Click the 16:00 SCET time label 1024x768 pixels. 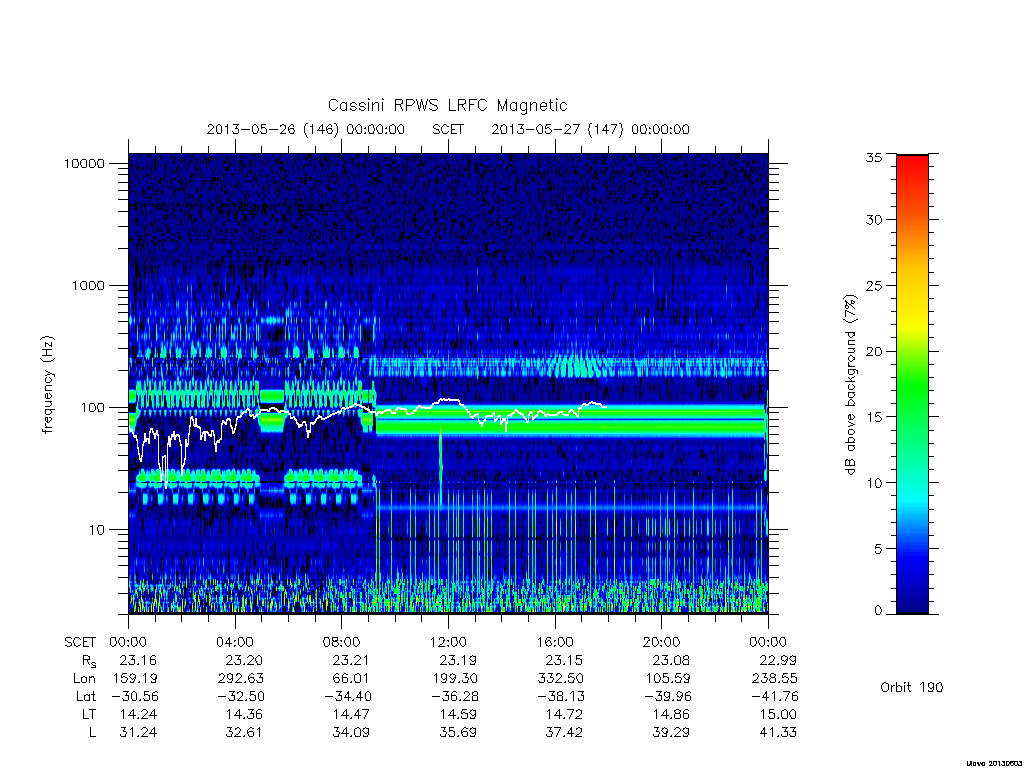click(x=554, y=642)
